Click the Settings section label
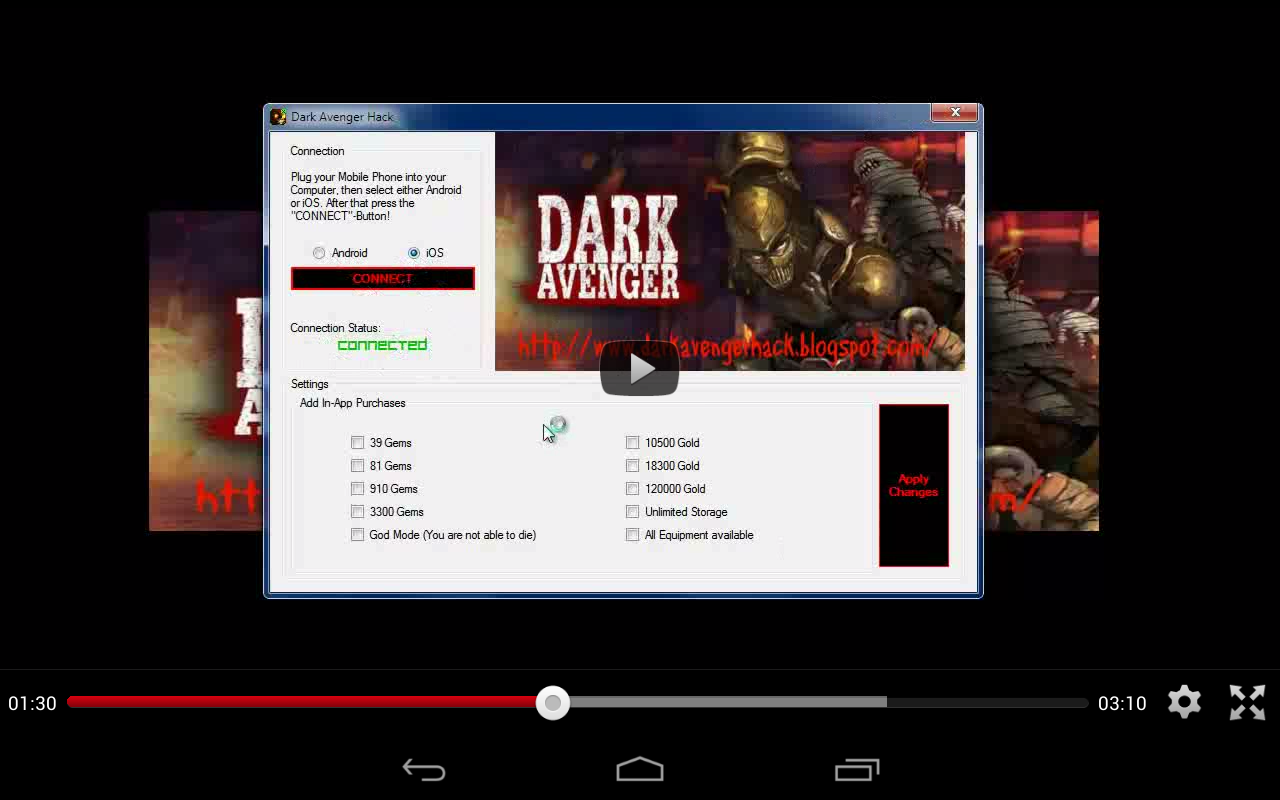 [x=310, y=384]
